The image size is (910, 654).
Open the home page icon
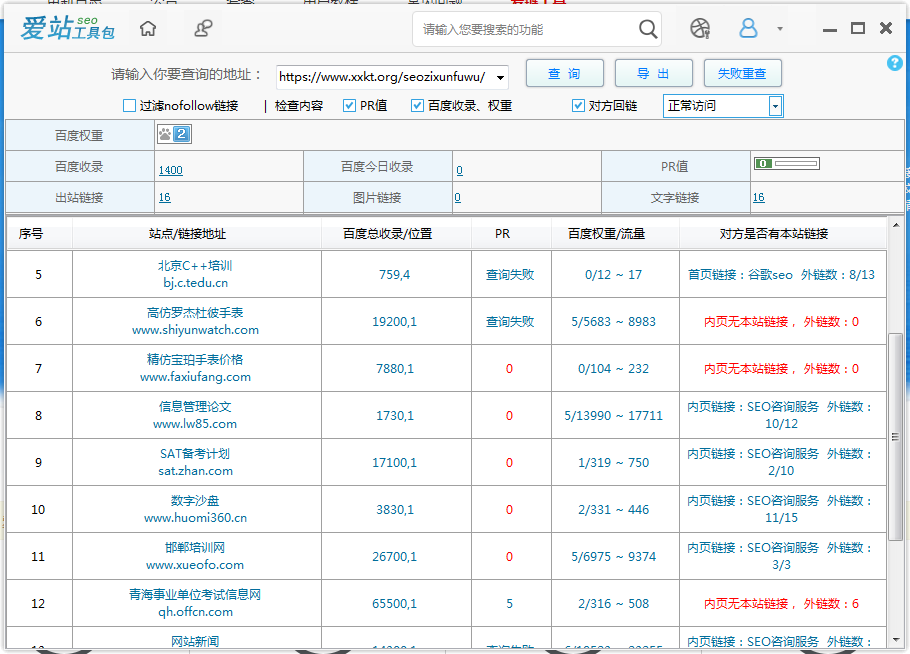point(148,28)
